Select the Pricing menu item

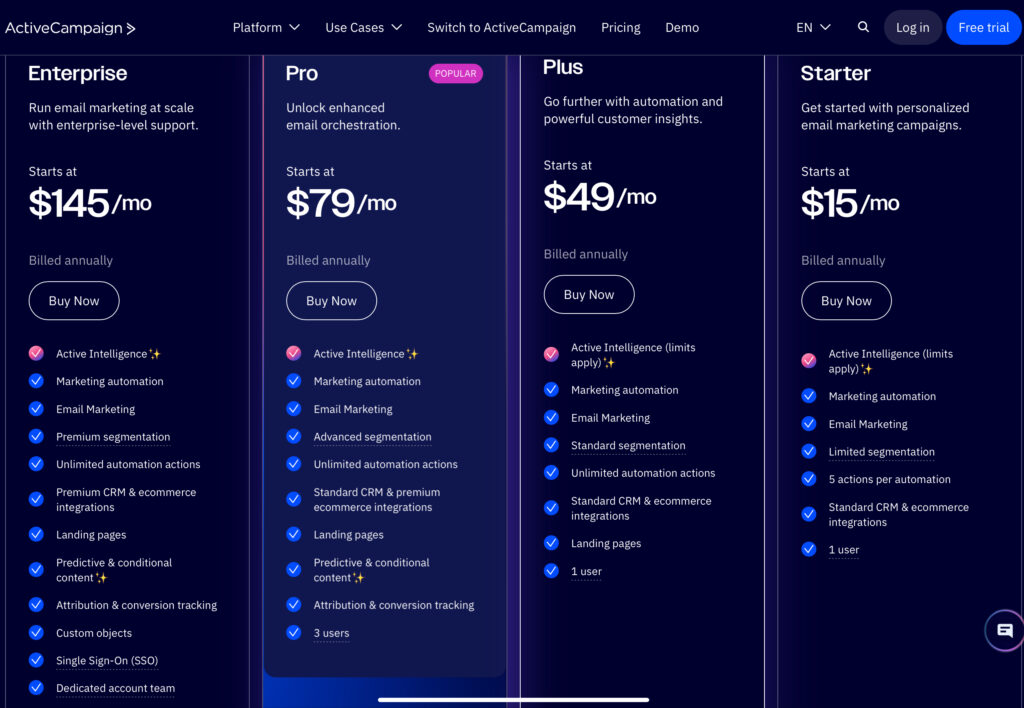[x=620, y=27]
